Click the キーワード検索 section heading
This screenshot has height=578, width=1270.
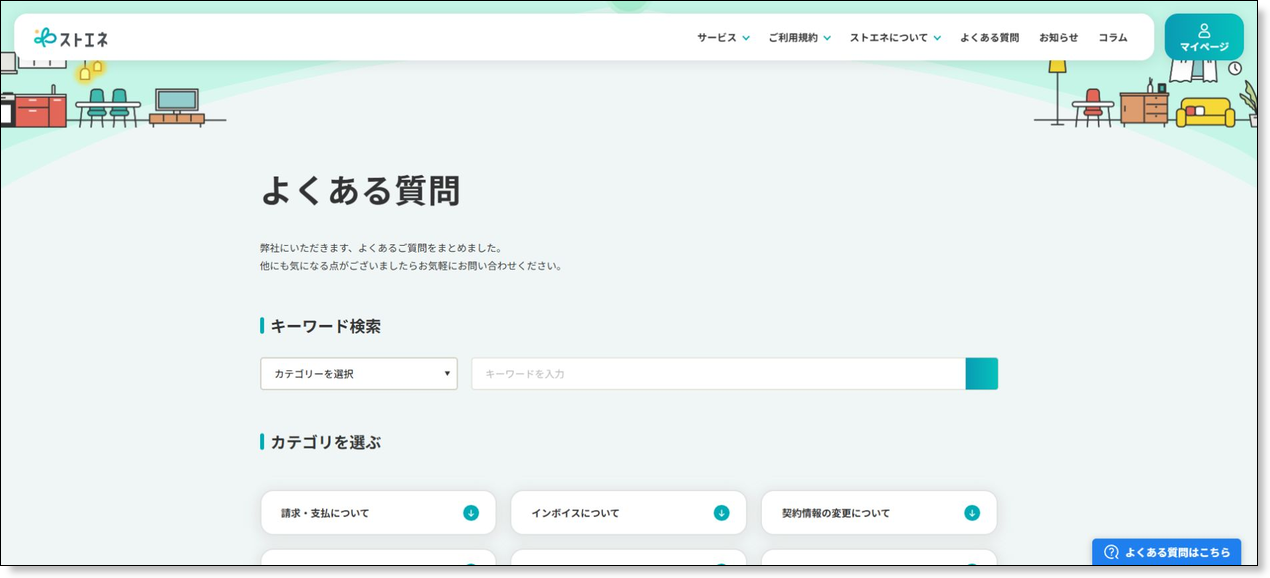[x=325, y=326]
